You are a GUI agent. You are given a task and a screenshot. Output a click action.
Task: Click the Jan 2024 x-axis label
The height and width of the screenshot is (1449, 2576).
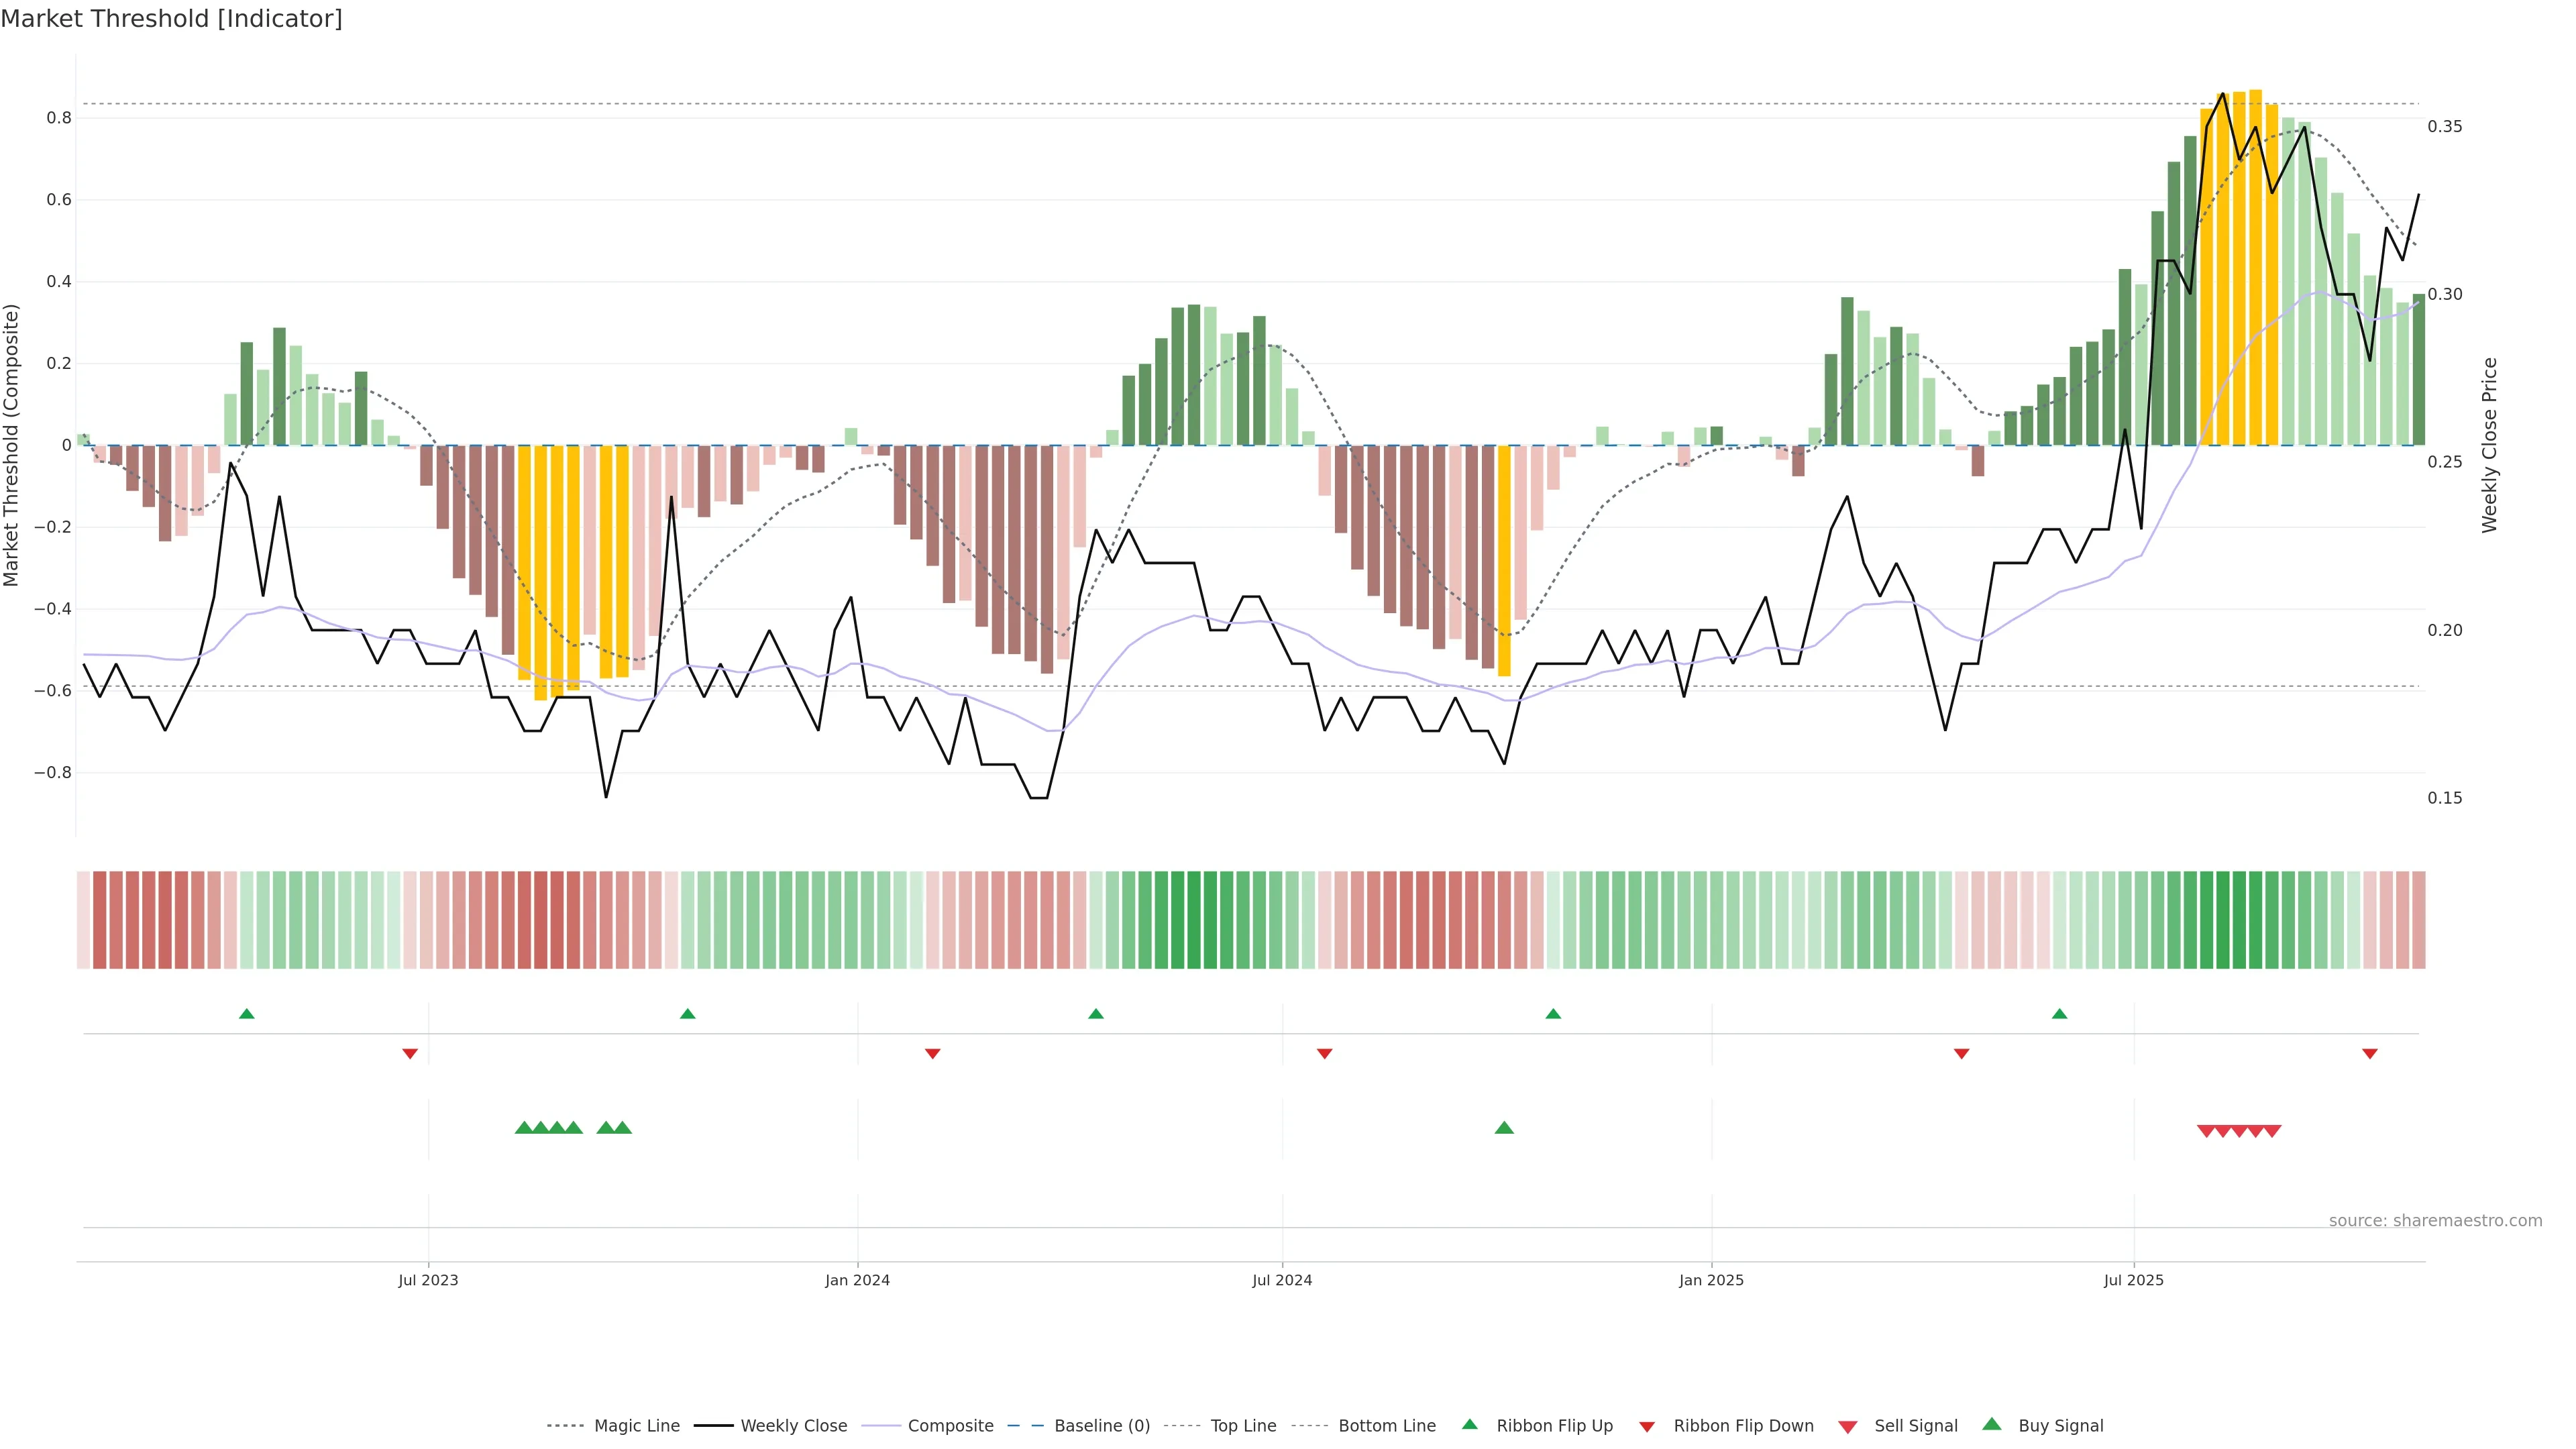click(857, 1280)
